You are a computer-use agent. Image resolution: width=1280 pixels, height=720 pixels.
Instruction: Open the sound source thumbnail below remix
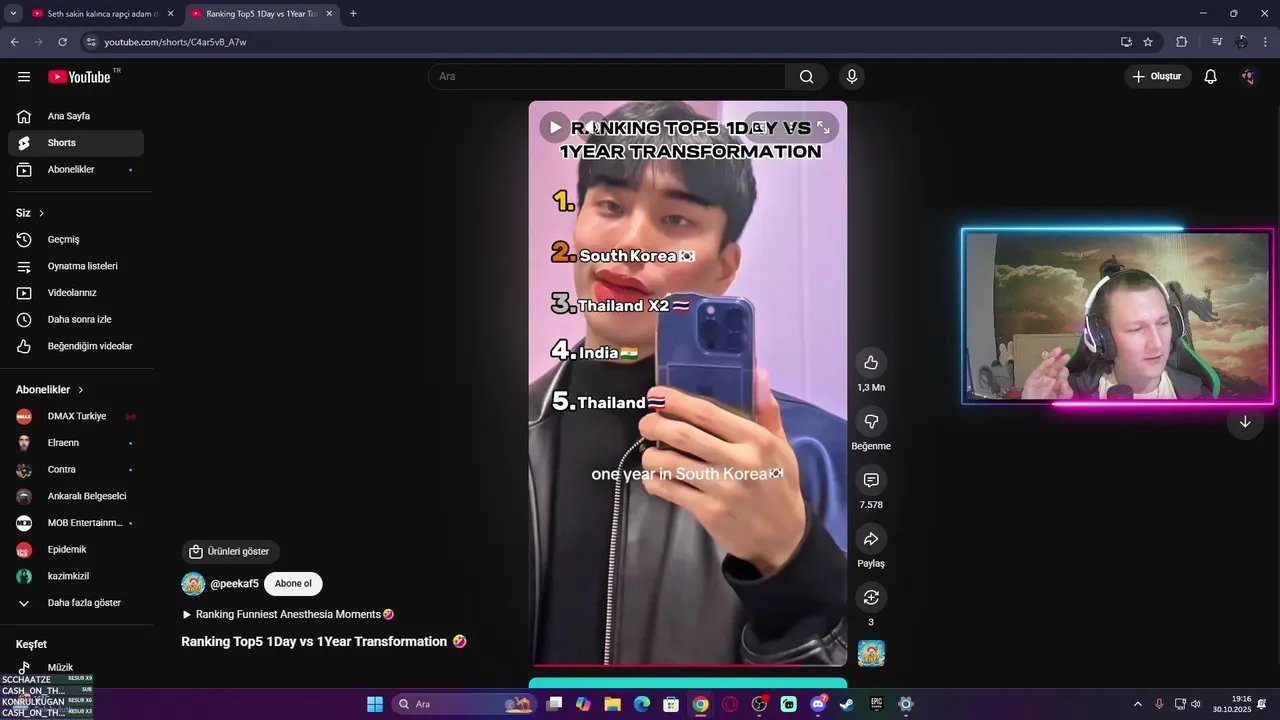tap(871, 653)
